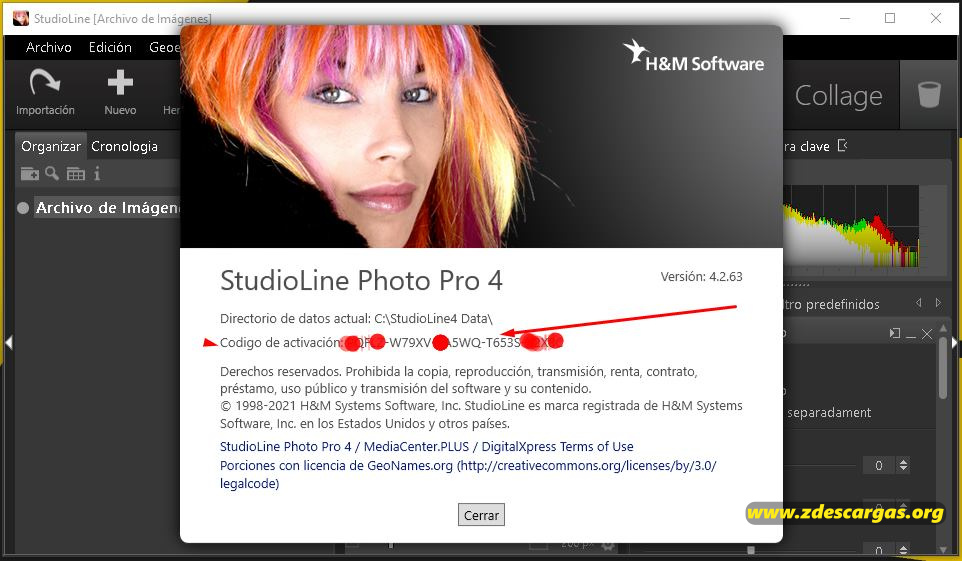
Task: Select the circle next to Archivo de Imágenes
Action: 23,208
